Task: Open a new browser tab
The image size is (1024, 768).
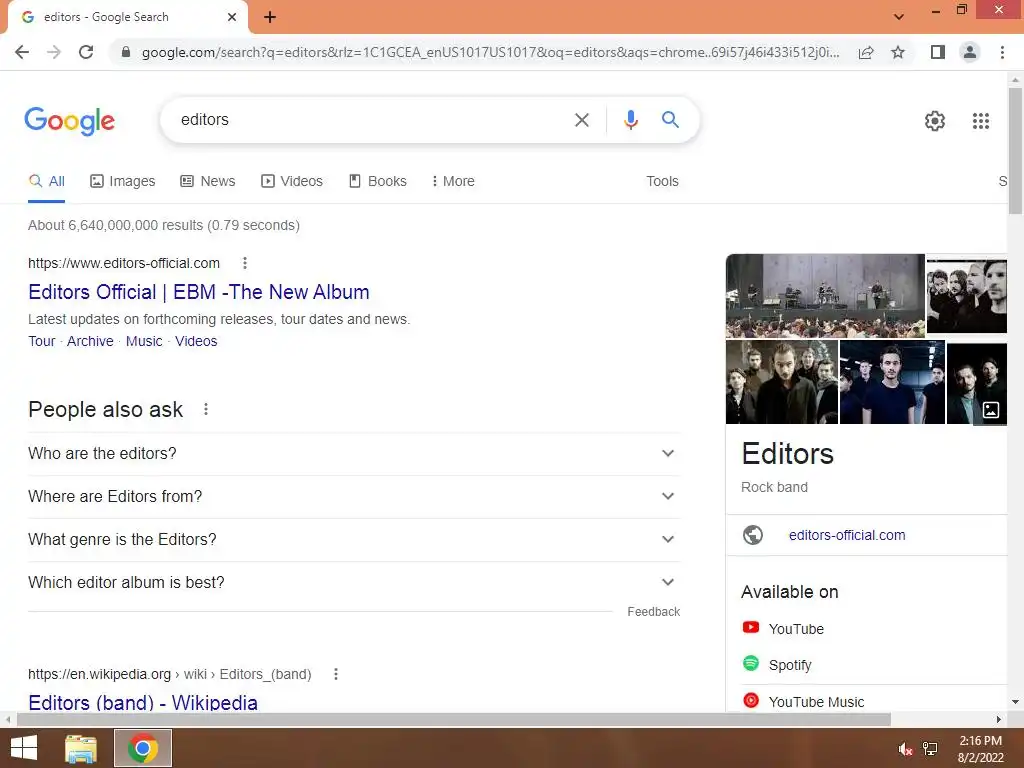Action: point(270,17)
